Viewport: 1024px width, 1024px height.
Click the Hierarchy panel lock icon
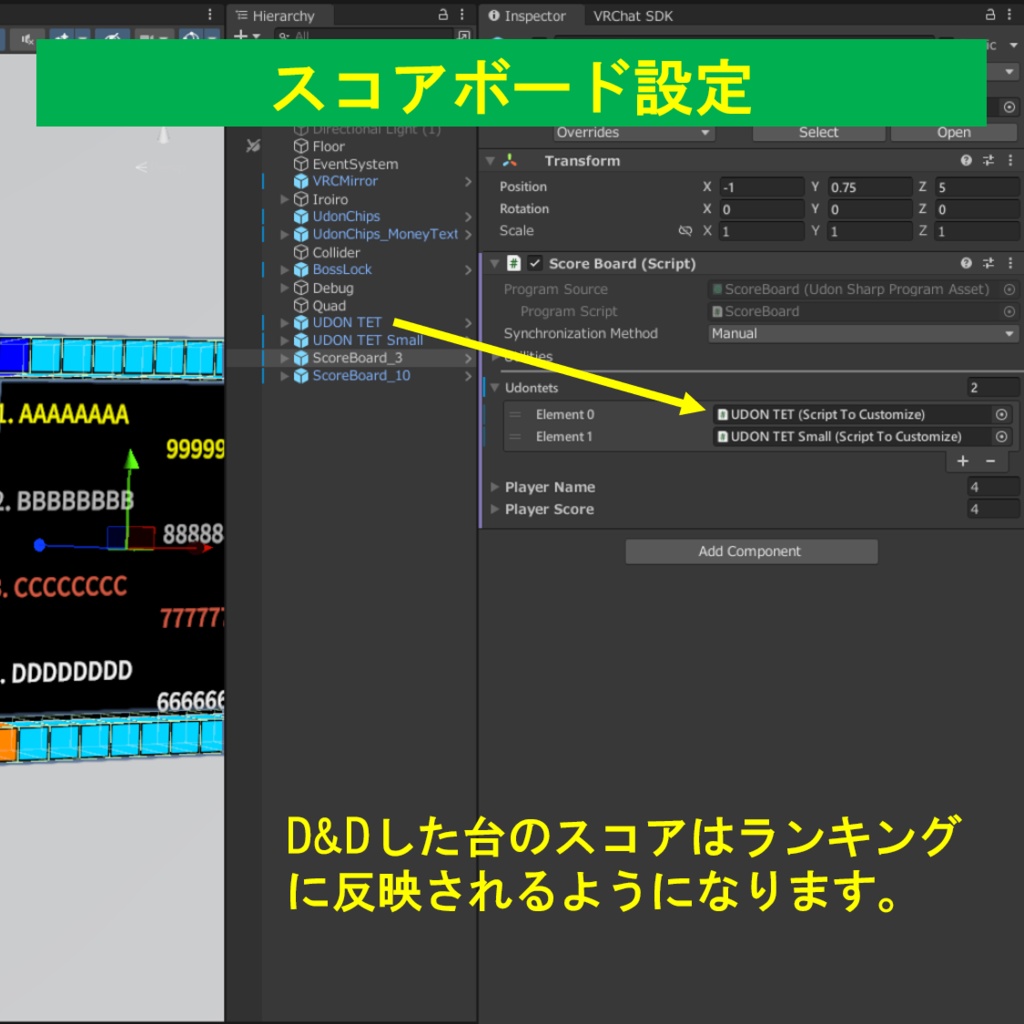[443, 14]
